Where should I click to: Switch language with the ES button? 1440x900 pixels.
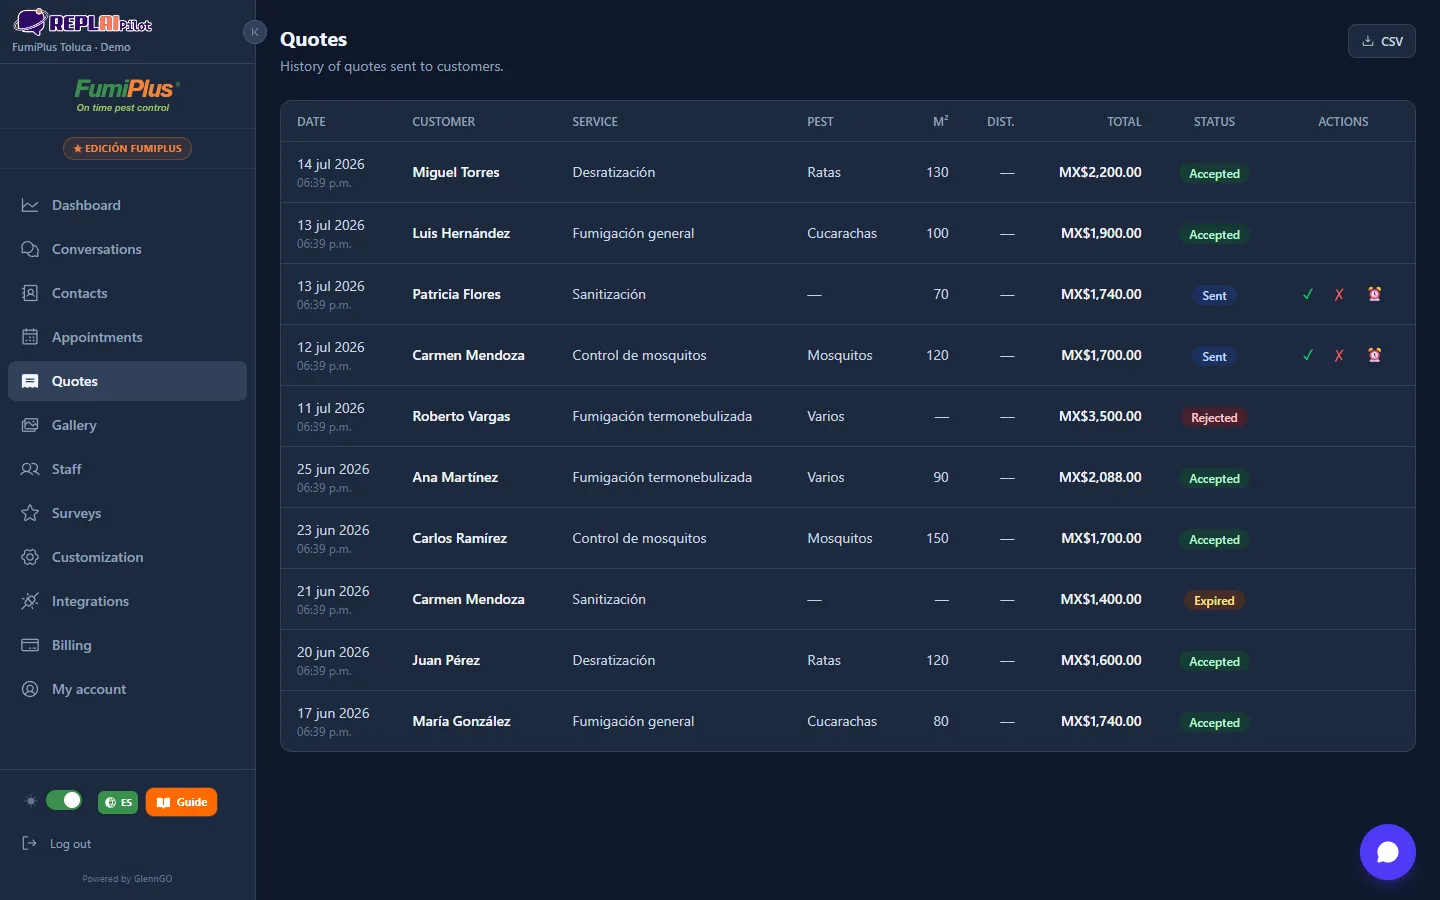(x=118, y=802)
